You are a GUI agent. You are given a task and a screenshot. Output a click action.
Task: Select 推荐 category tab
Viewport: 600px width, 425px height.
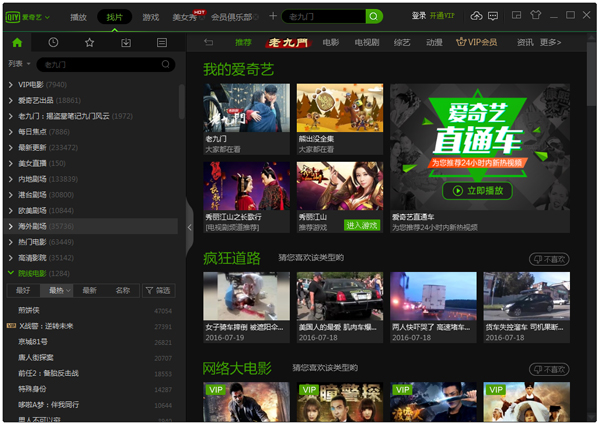click(x=243, y=42)
